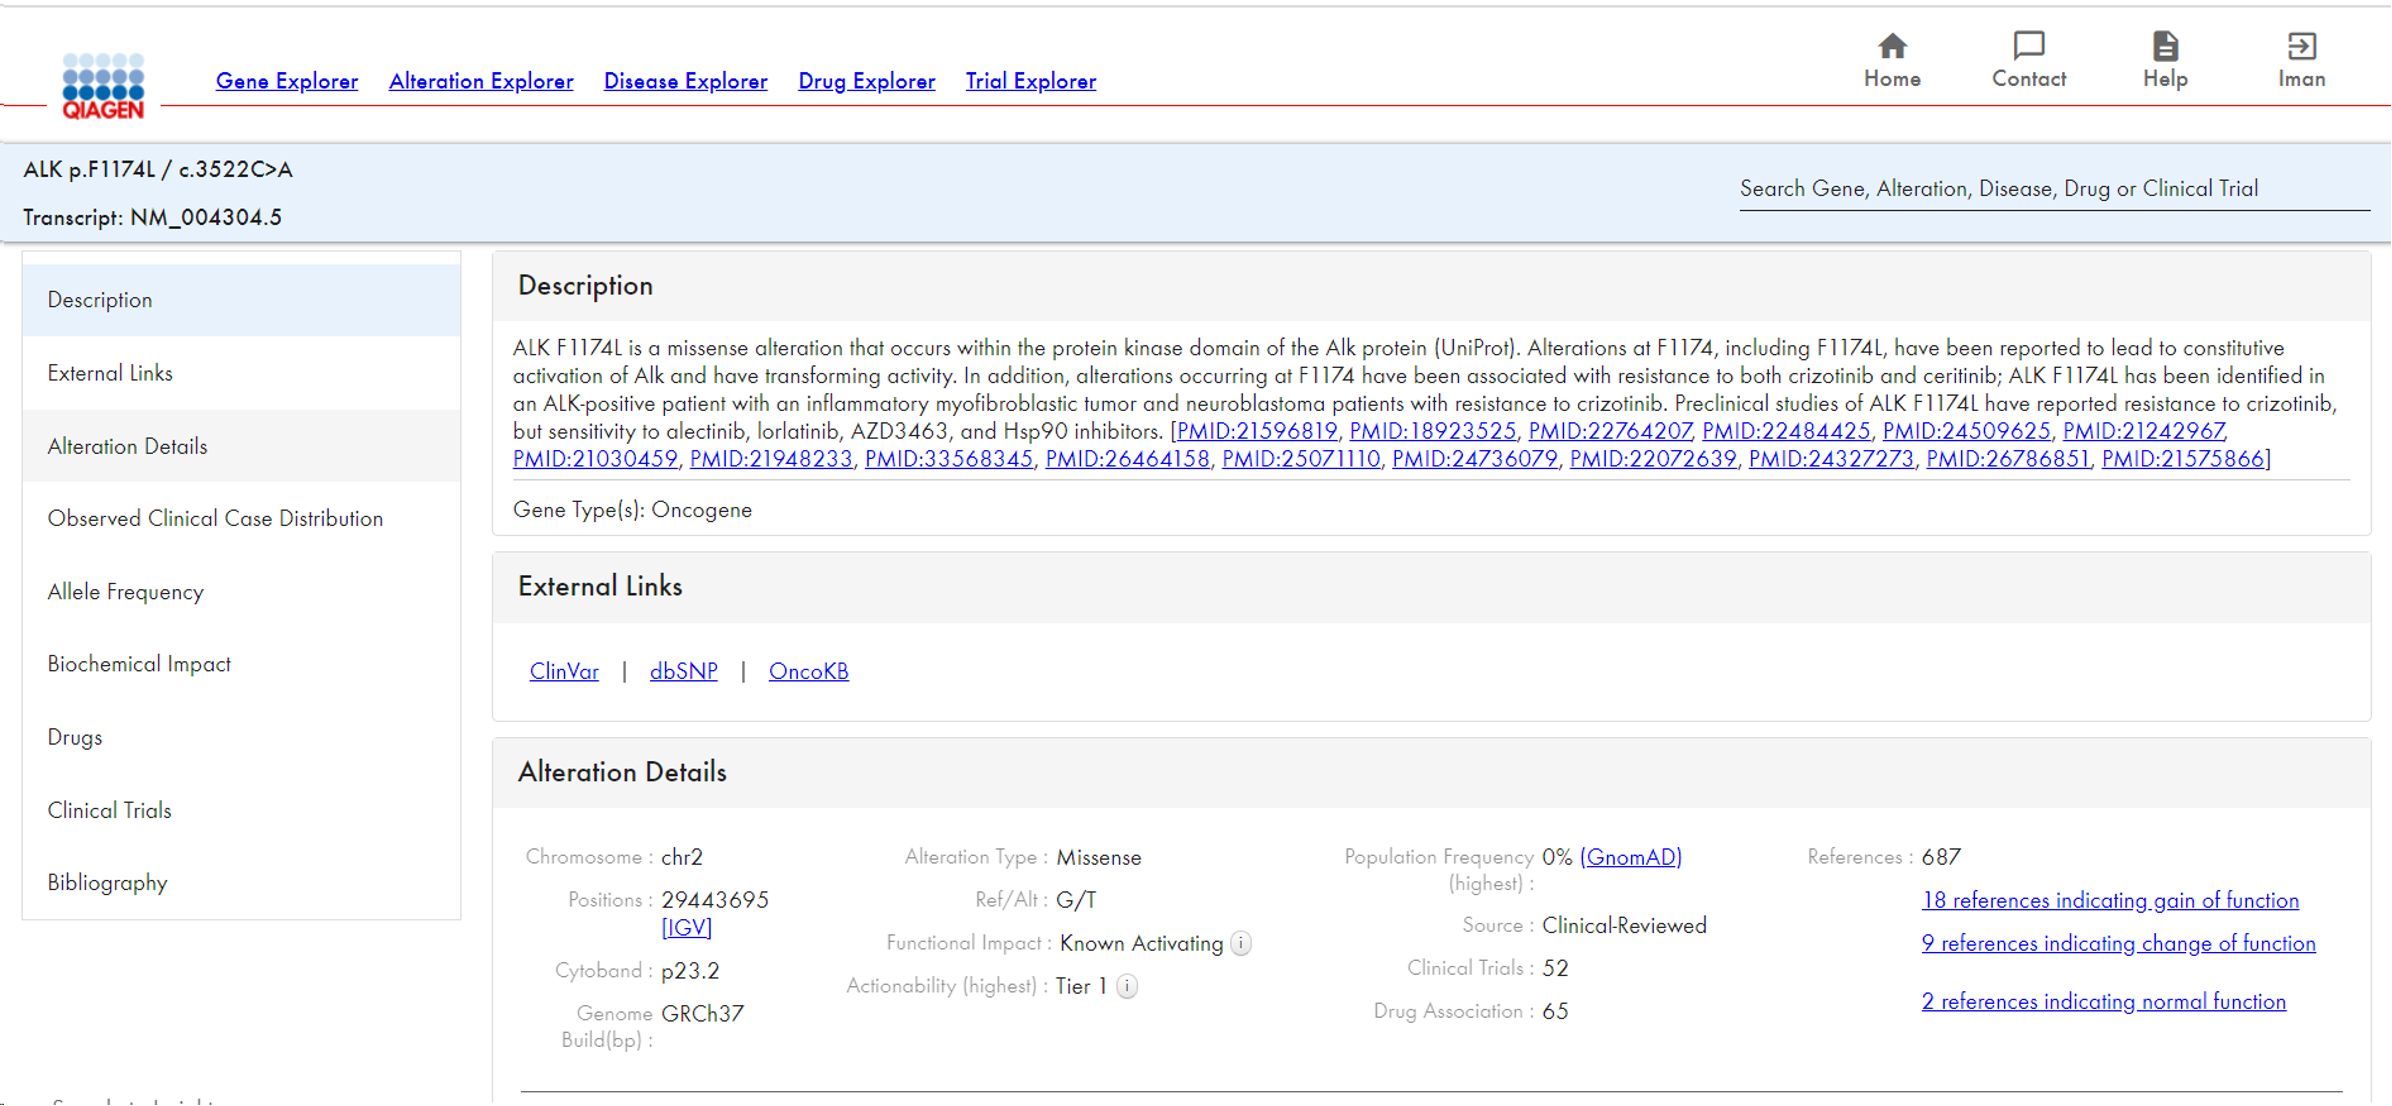
Task: Click the ALK p.F1174L alteration title
Action: point(158,169)
